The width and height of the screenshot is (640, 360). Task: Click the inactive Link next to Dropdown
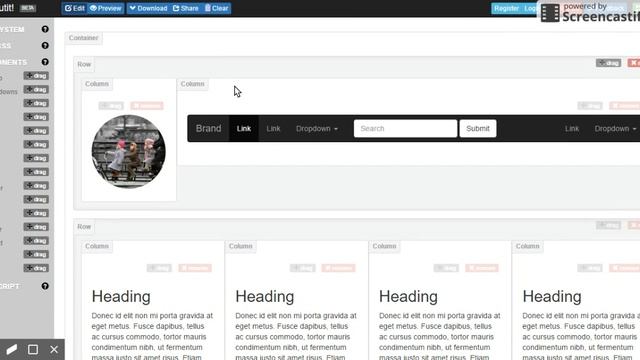pyautogui.click(x=273, y=129)
